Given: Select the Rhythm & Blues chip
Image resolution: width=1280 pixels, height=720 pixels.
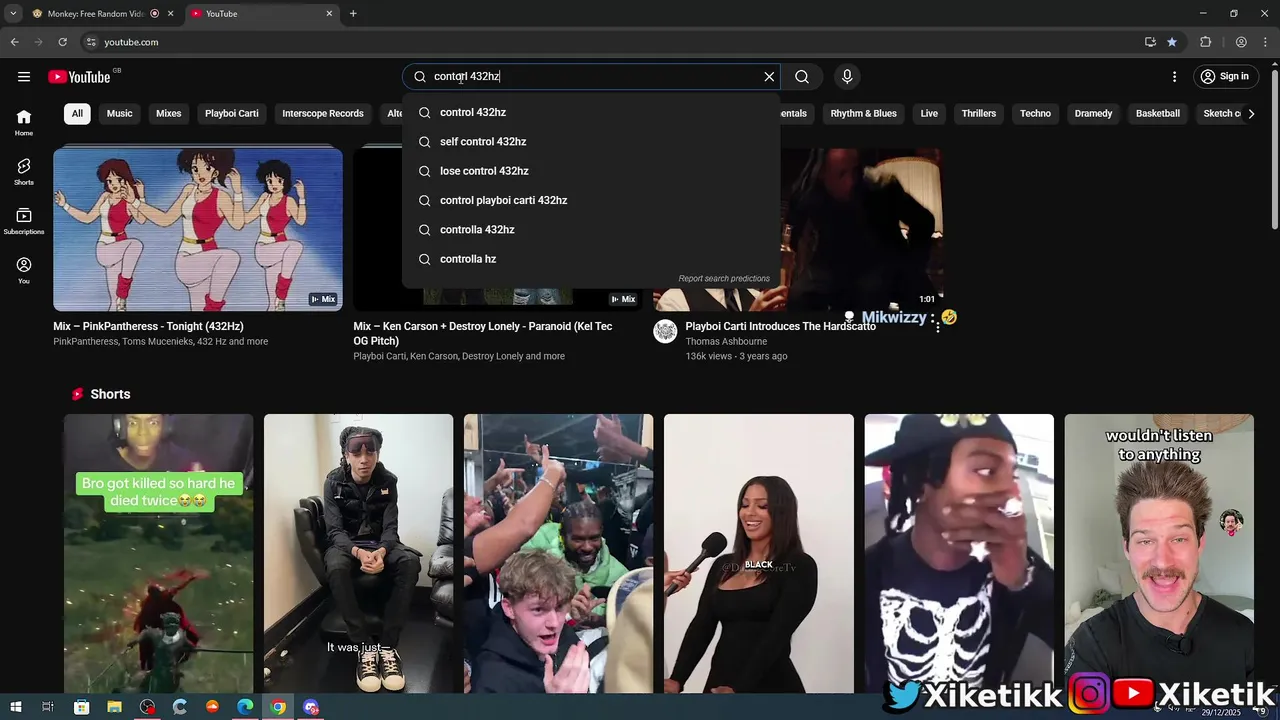Looking at the screenshot, I should [864, 113].
